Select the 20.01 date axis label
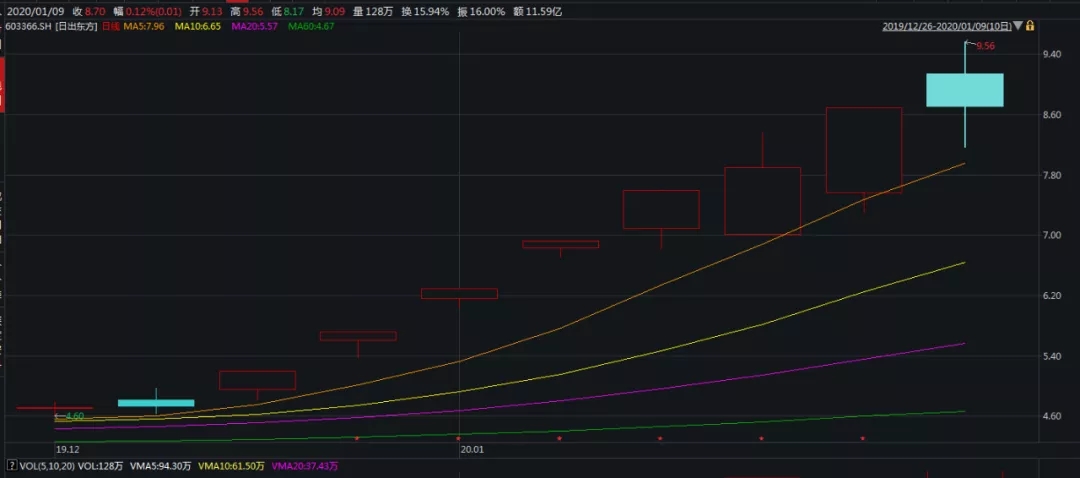 [x=473, y=449]
